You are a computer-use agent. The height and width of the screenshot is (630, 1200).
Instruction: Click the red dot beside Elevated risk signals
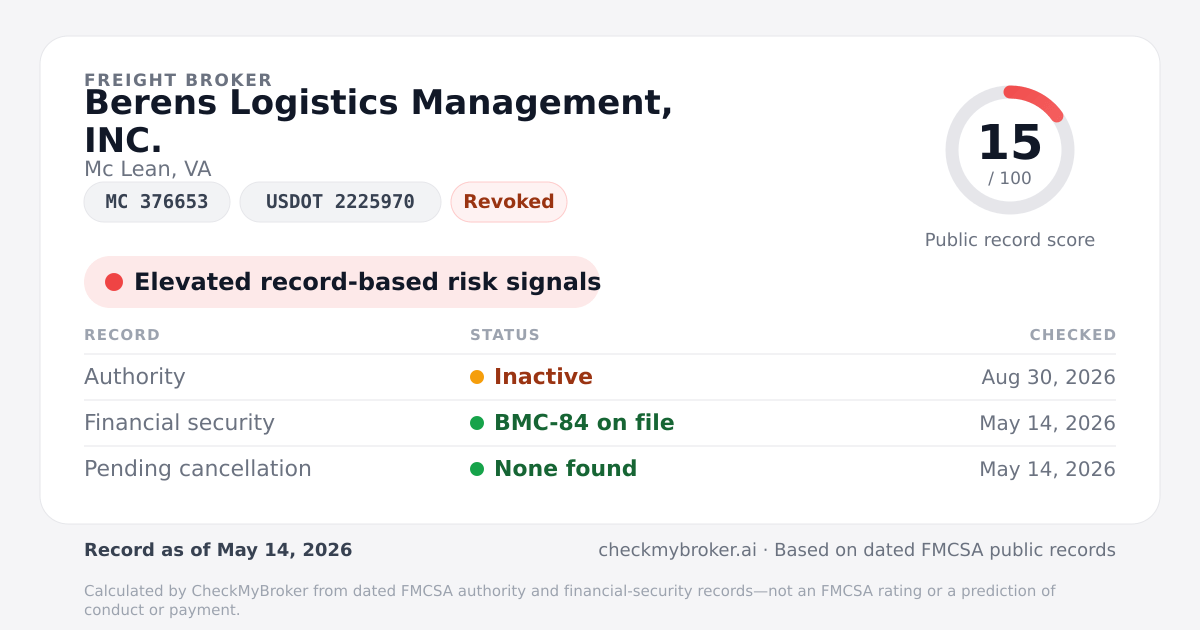114,282
